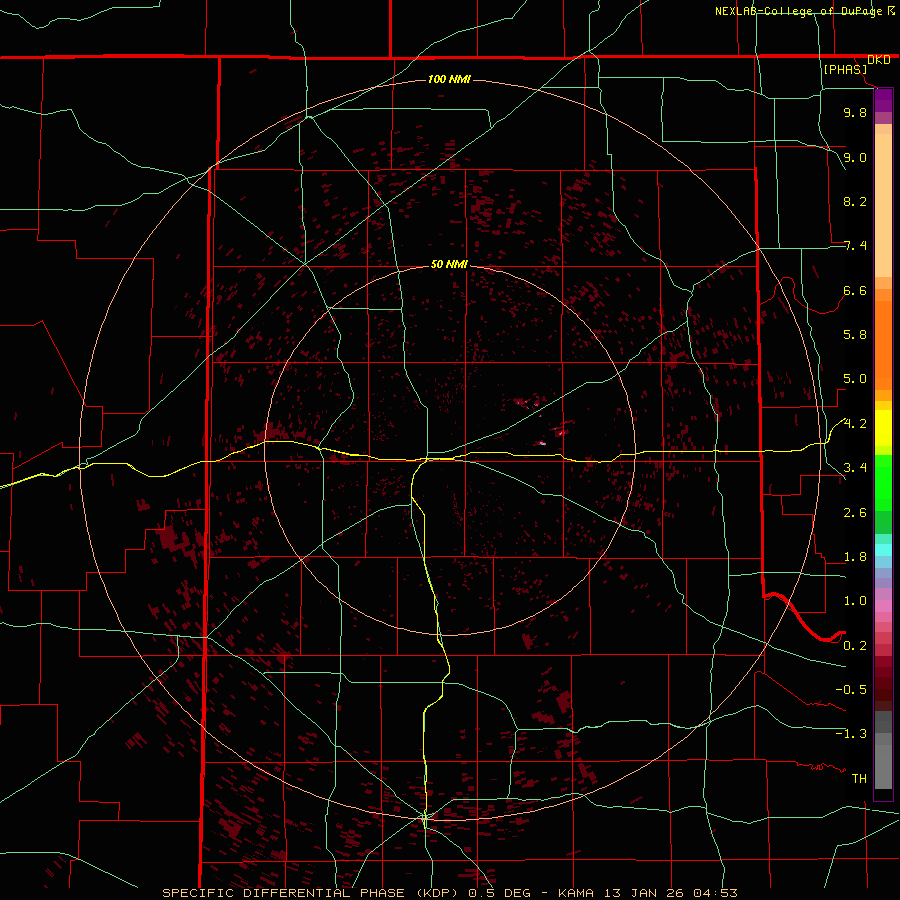Click the 50 NMI range ring label
900x900 pixels.
[x=449, y=264]
